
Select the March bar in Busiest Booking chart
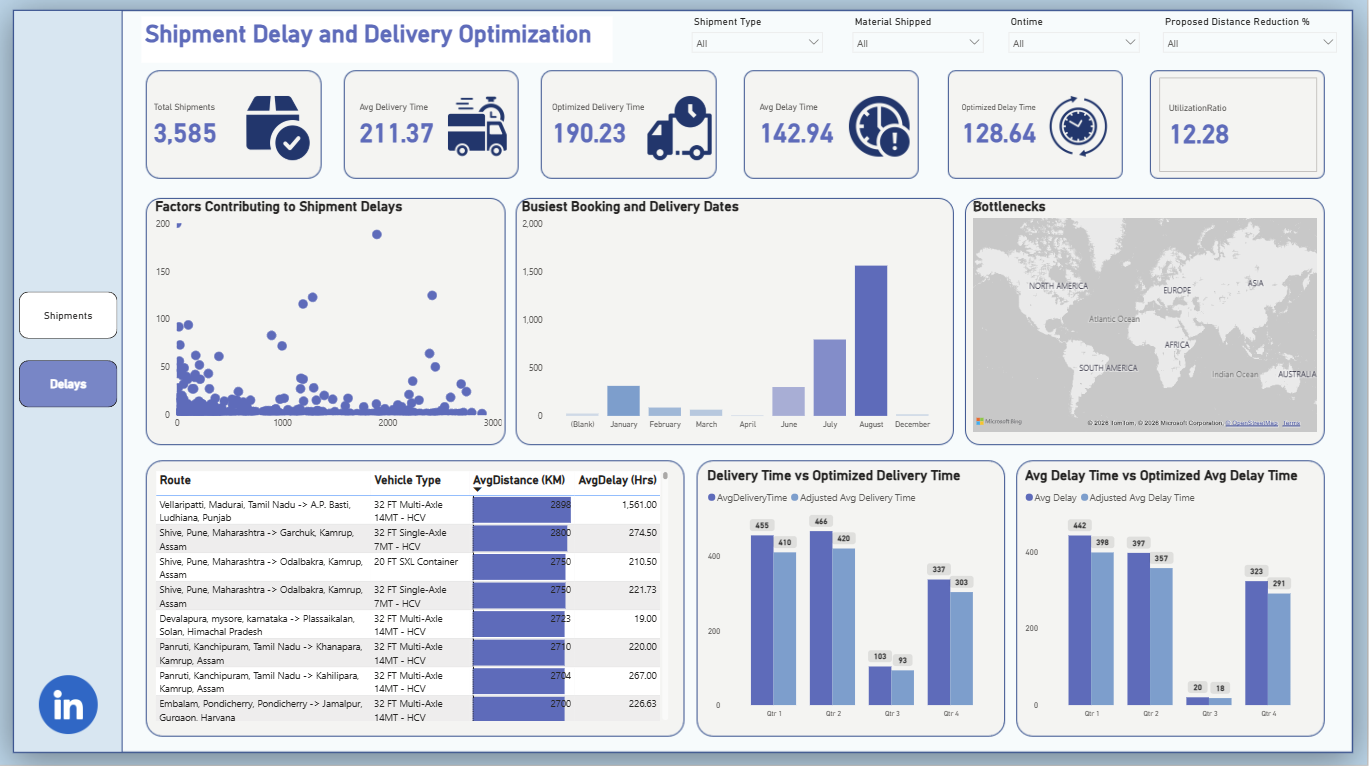(705, 413)
